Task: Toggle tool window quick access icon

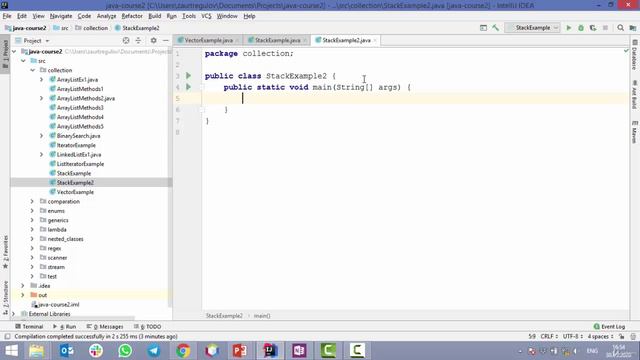Action: (7, 336)
